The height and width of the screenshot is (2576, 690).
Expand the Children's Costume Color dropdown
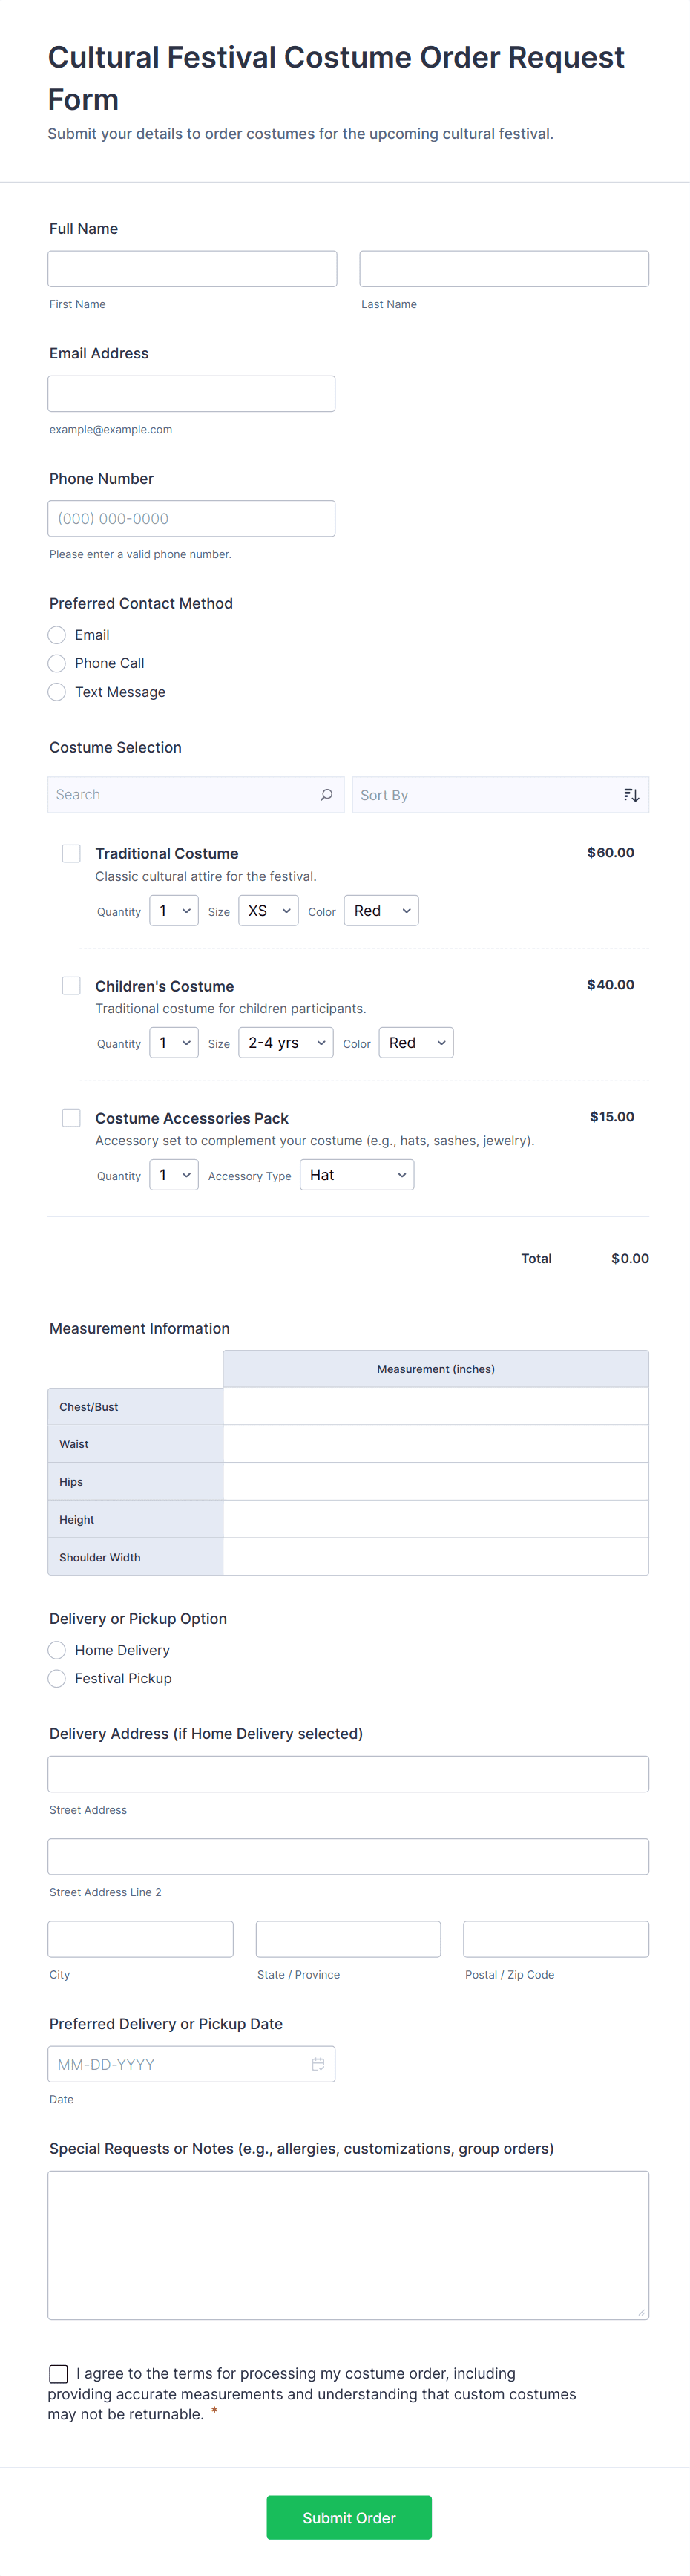click(x=415, y=1043)
